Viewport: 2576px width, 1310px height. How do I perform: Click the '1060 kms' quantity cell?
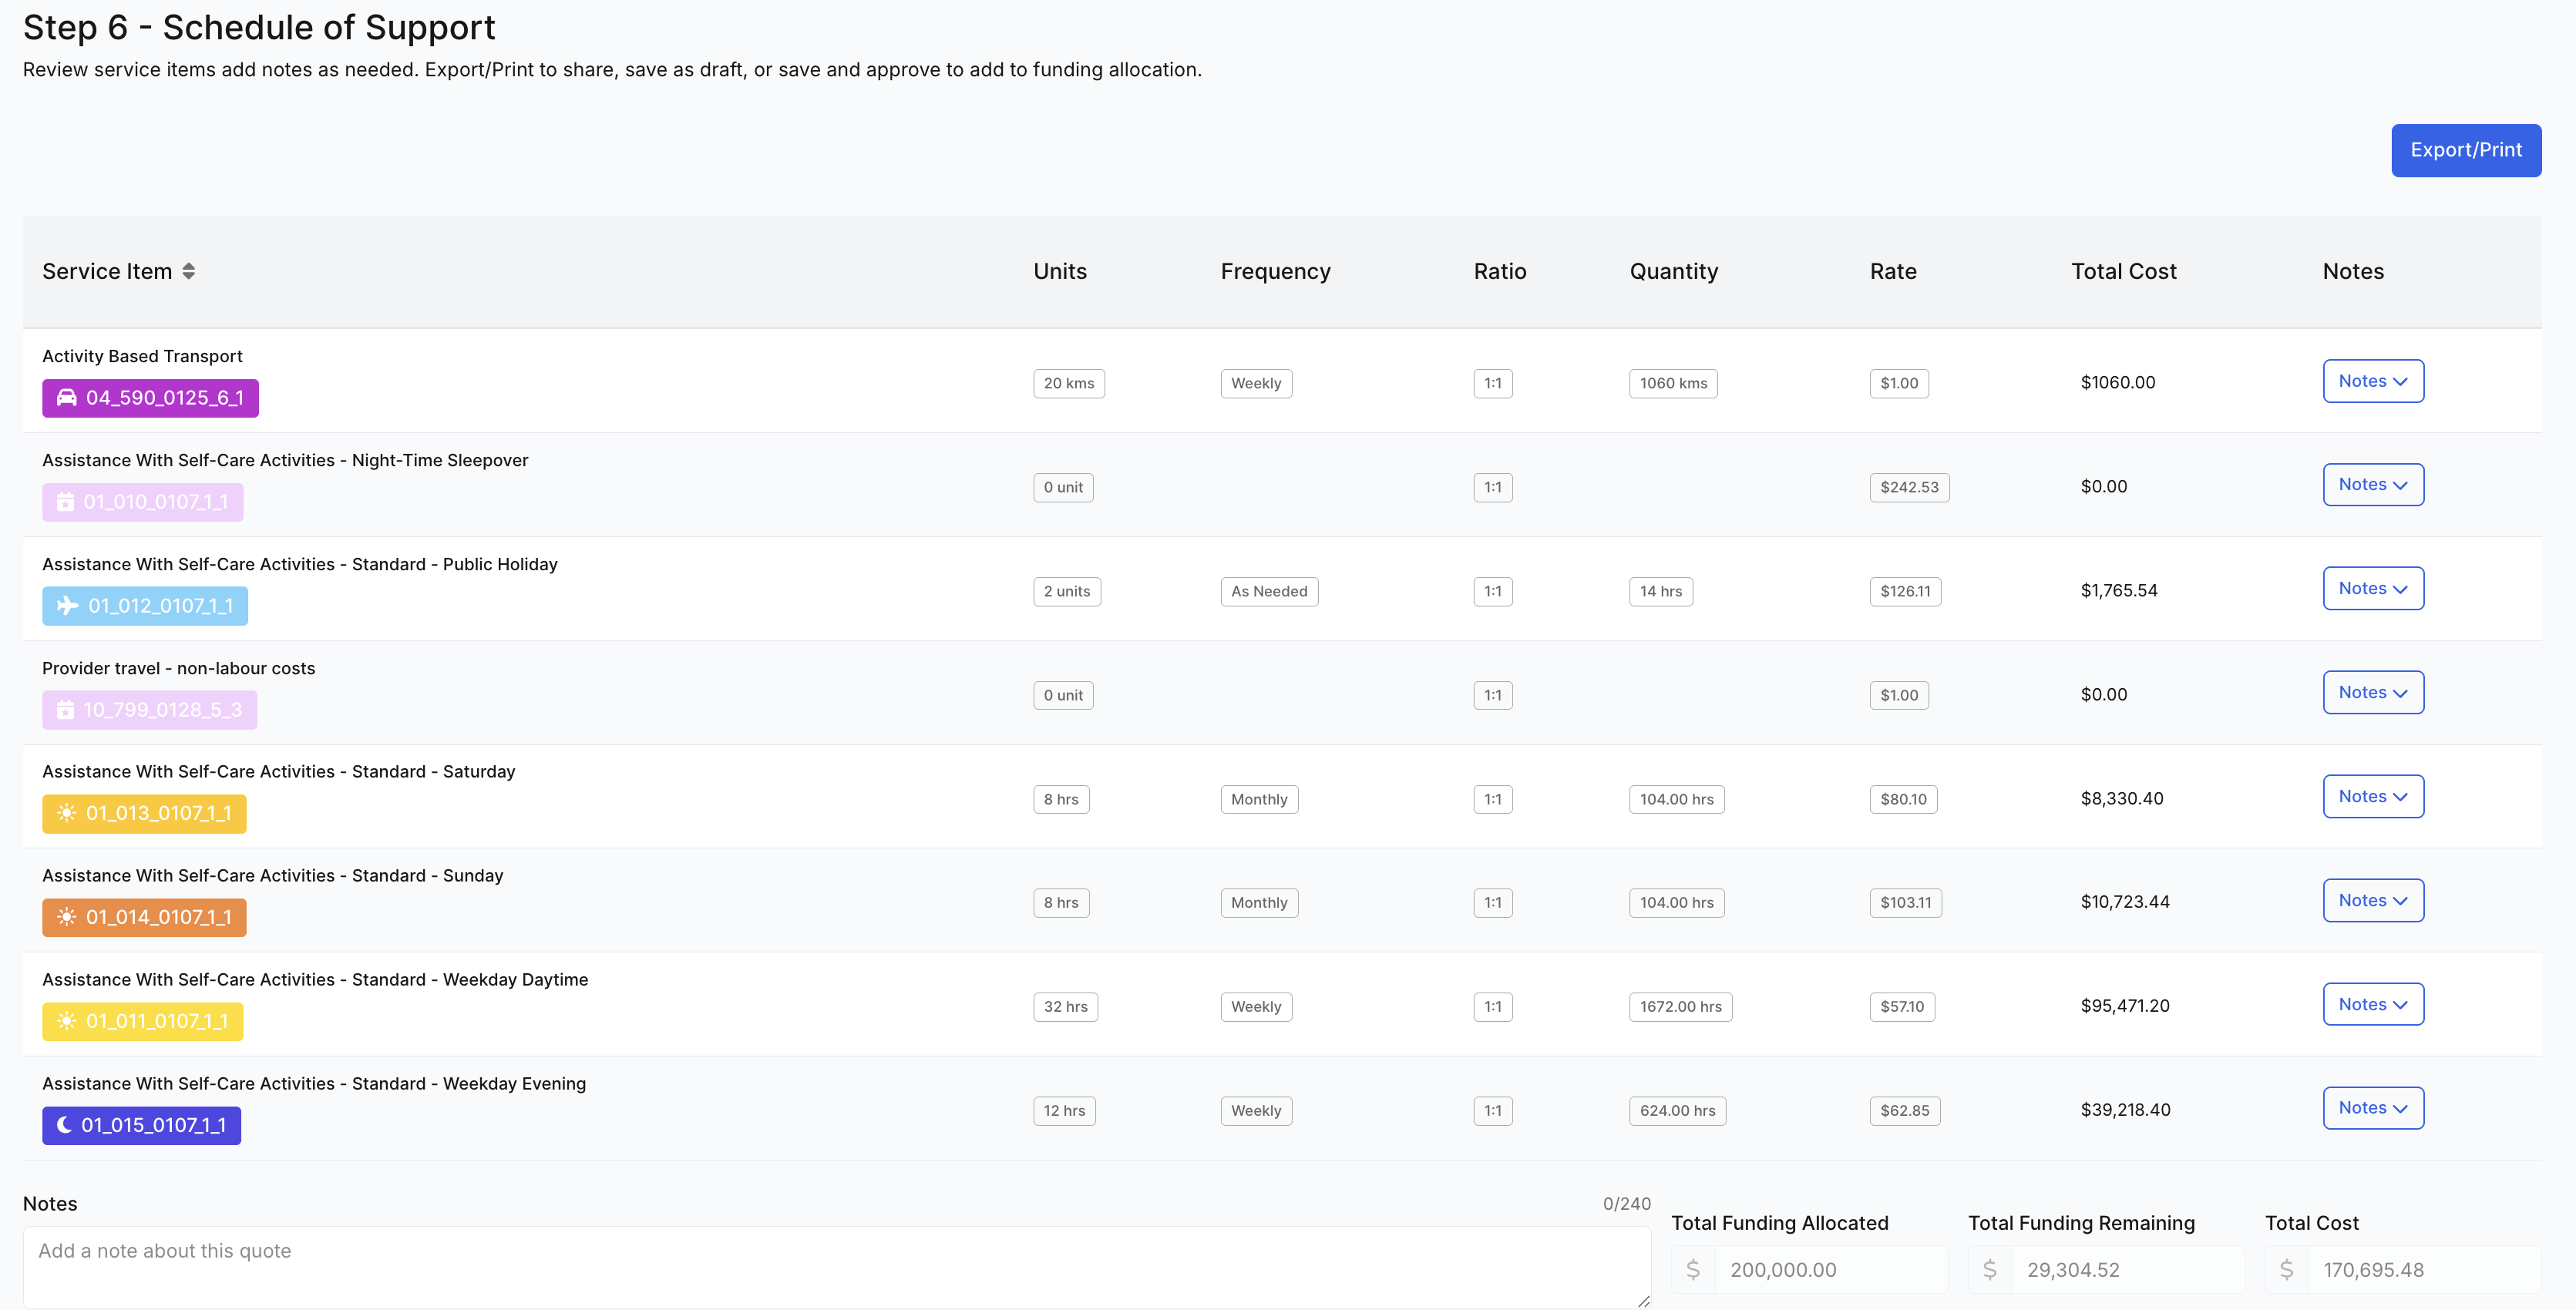[x=1673, y=384]
